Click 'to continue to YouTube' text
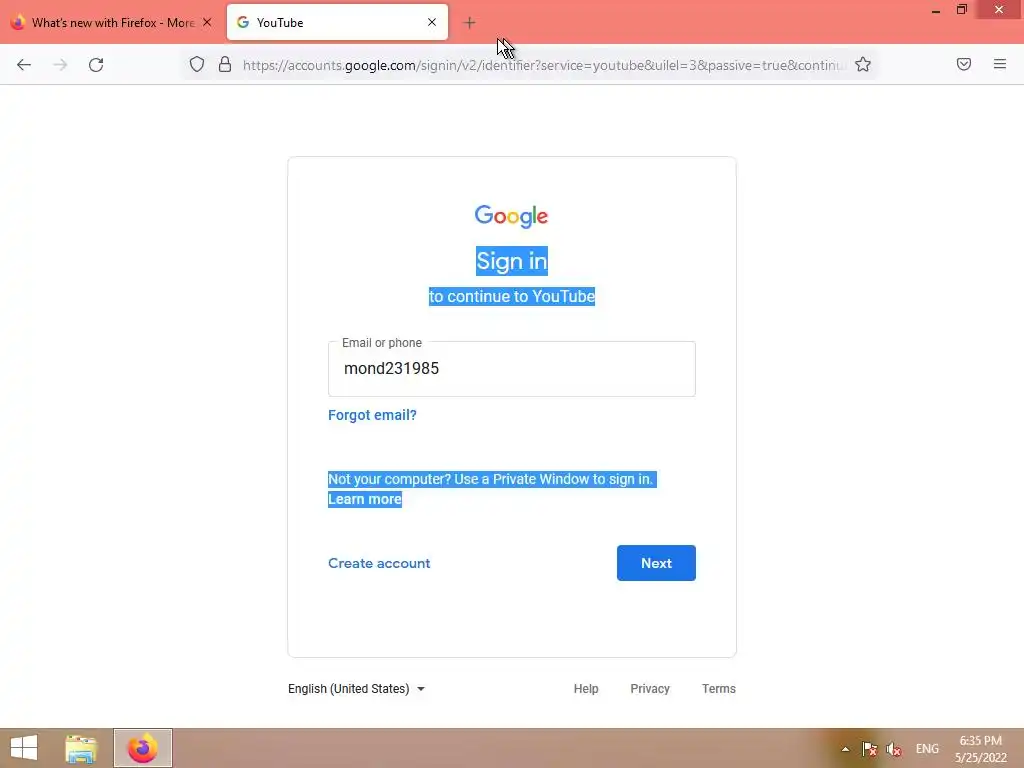Viewport: 1024px width, 768px height. (x=511, y=296)
